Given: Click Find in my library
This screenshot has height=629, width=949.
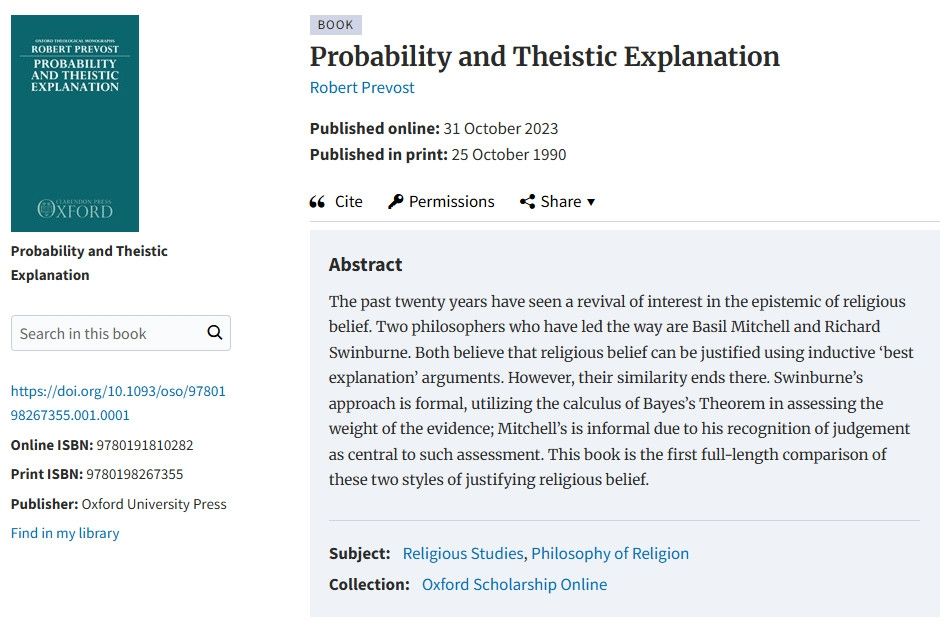Looking at the screenshot, I should pos(65,533).
